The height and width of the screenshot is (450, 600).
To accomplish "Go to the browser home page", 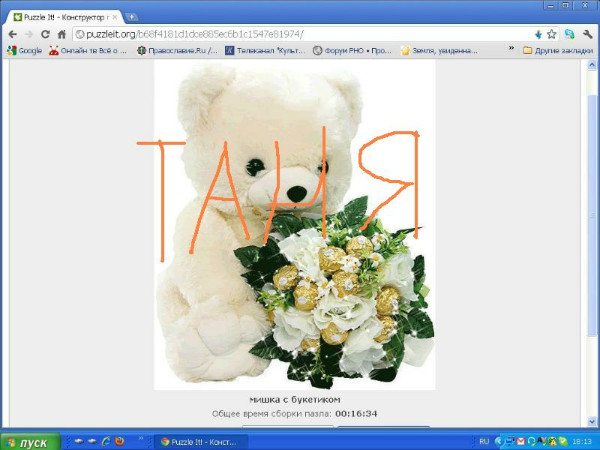I will tap(62, 33).
